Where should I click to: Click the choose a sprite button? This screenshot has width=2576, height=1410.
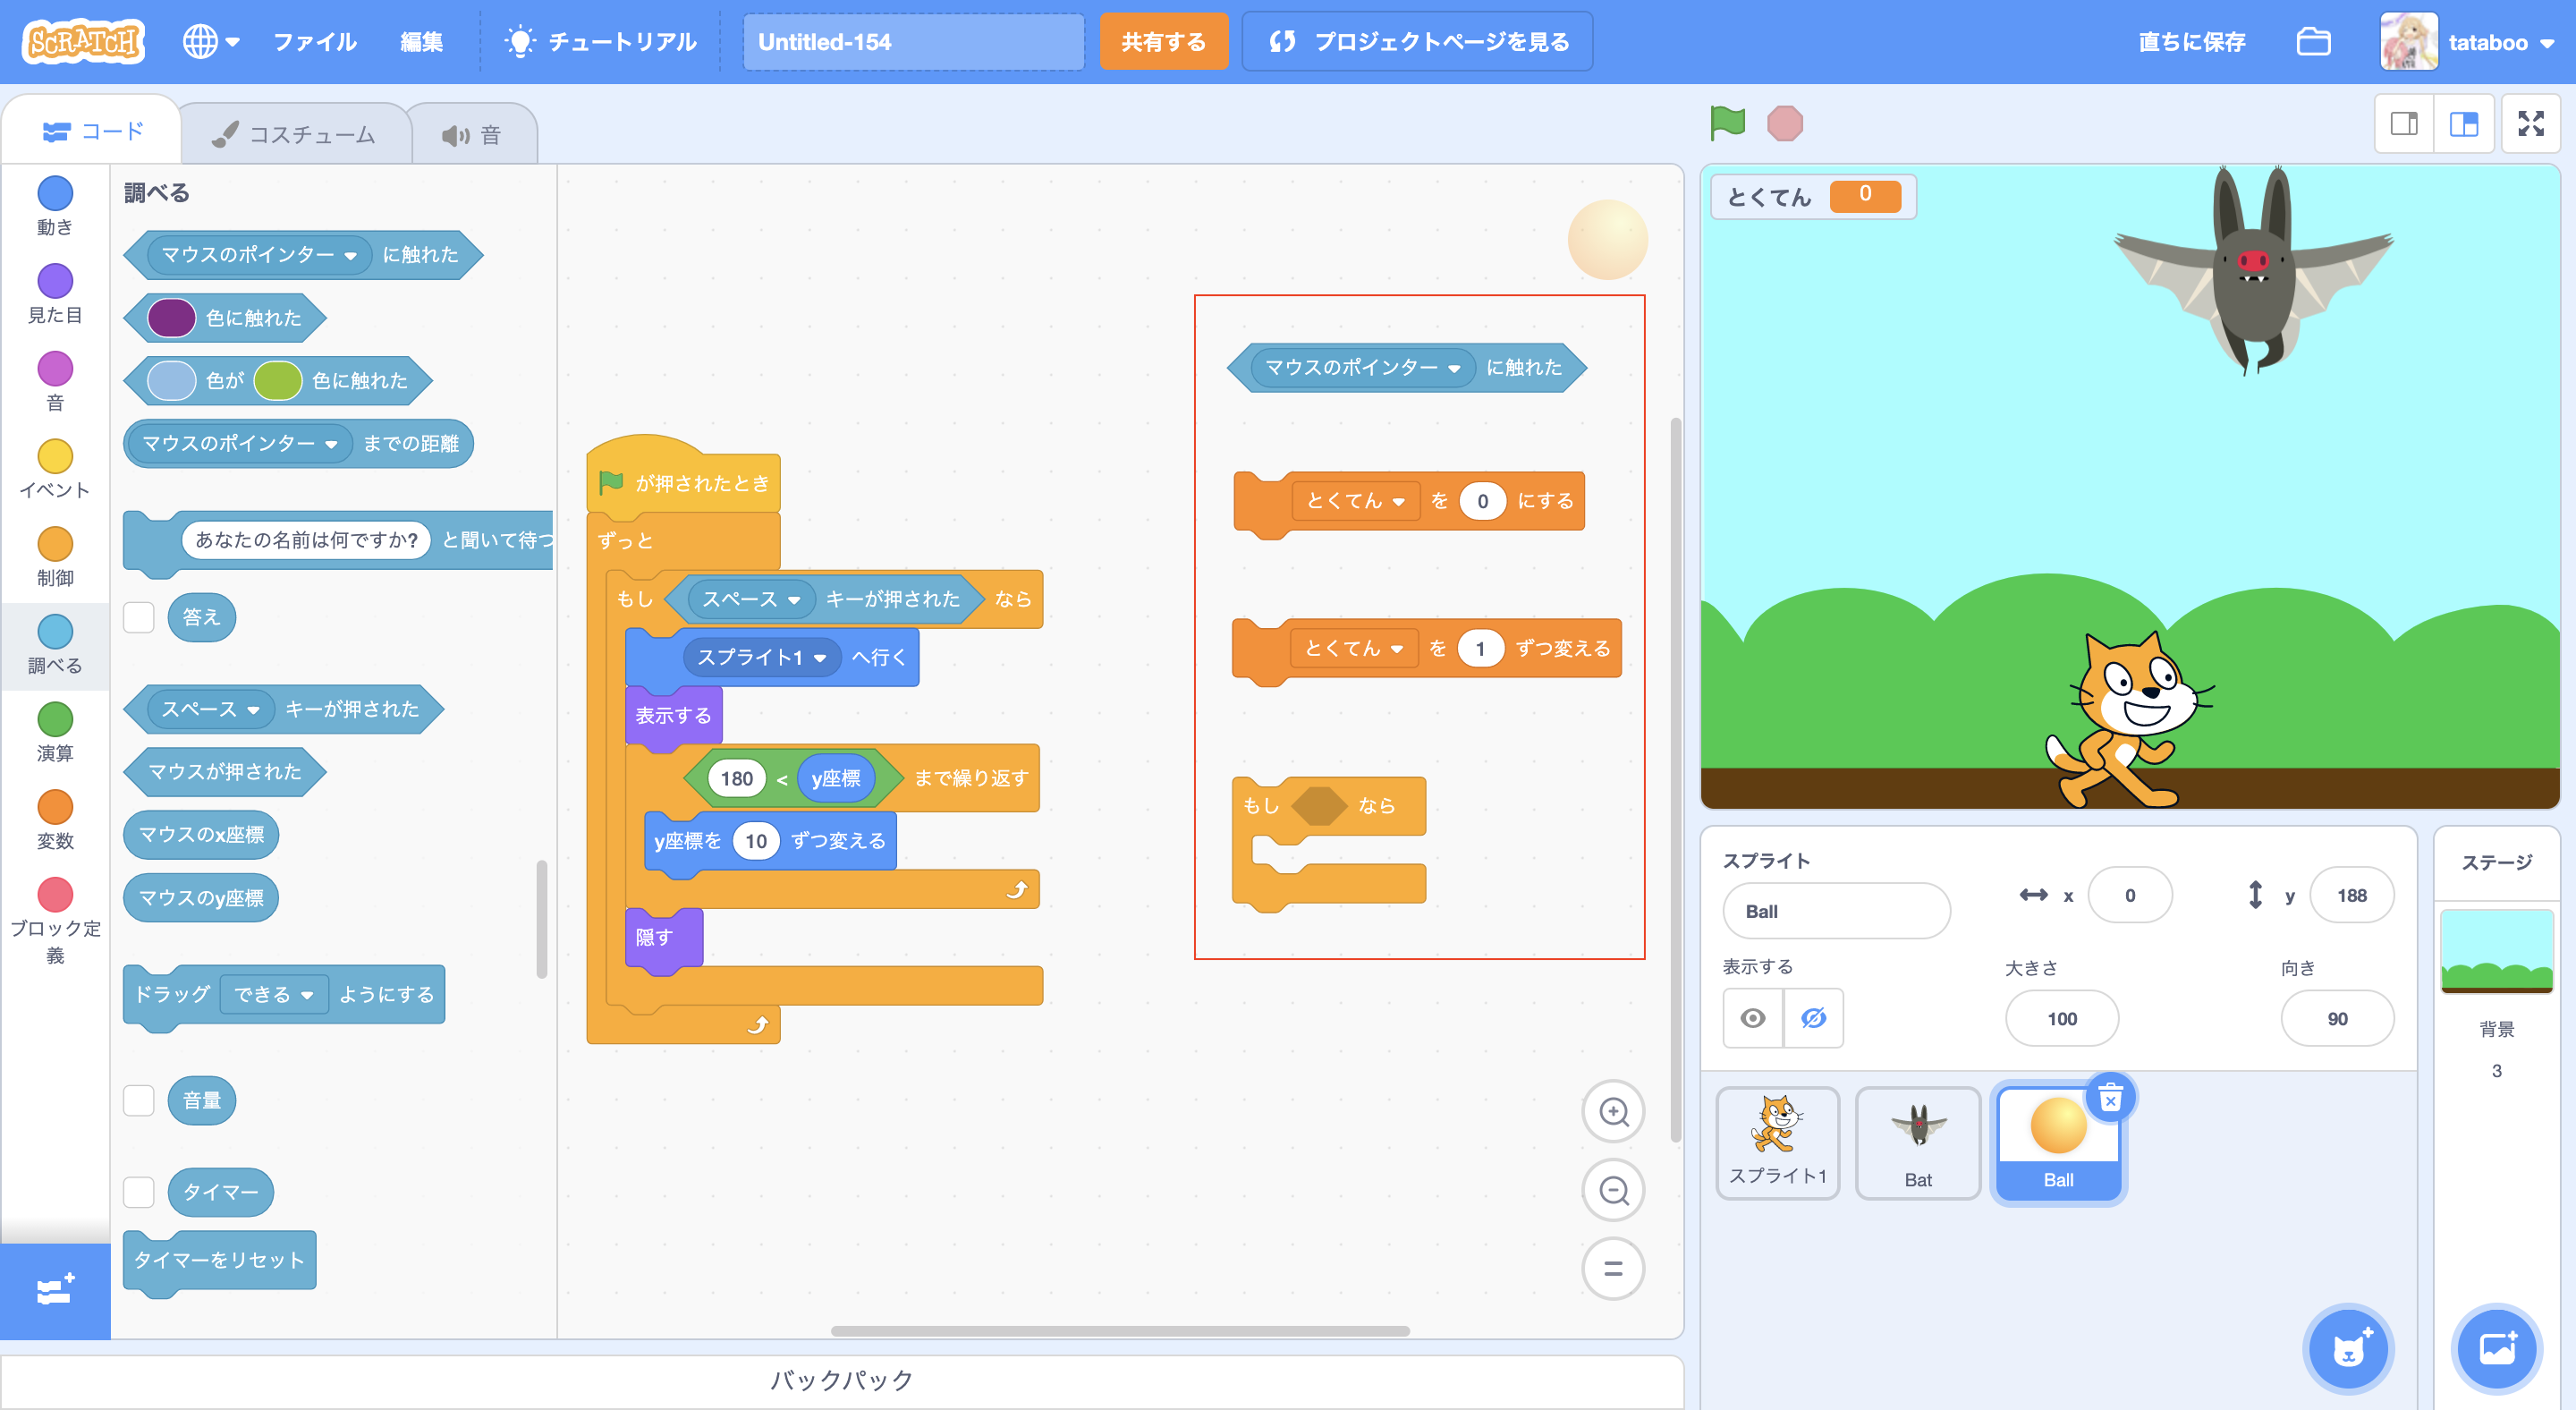[2348, 1349]
